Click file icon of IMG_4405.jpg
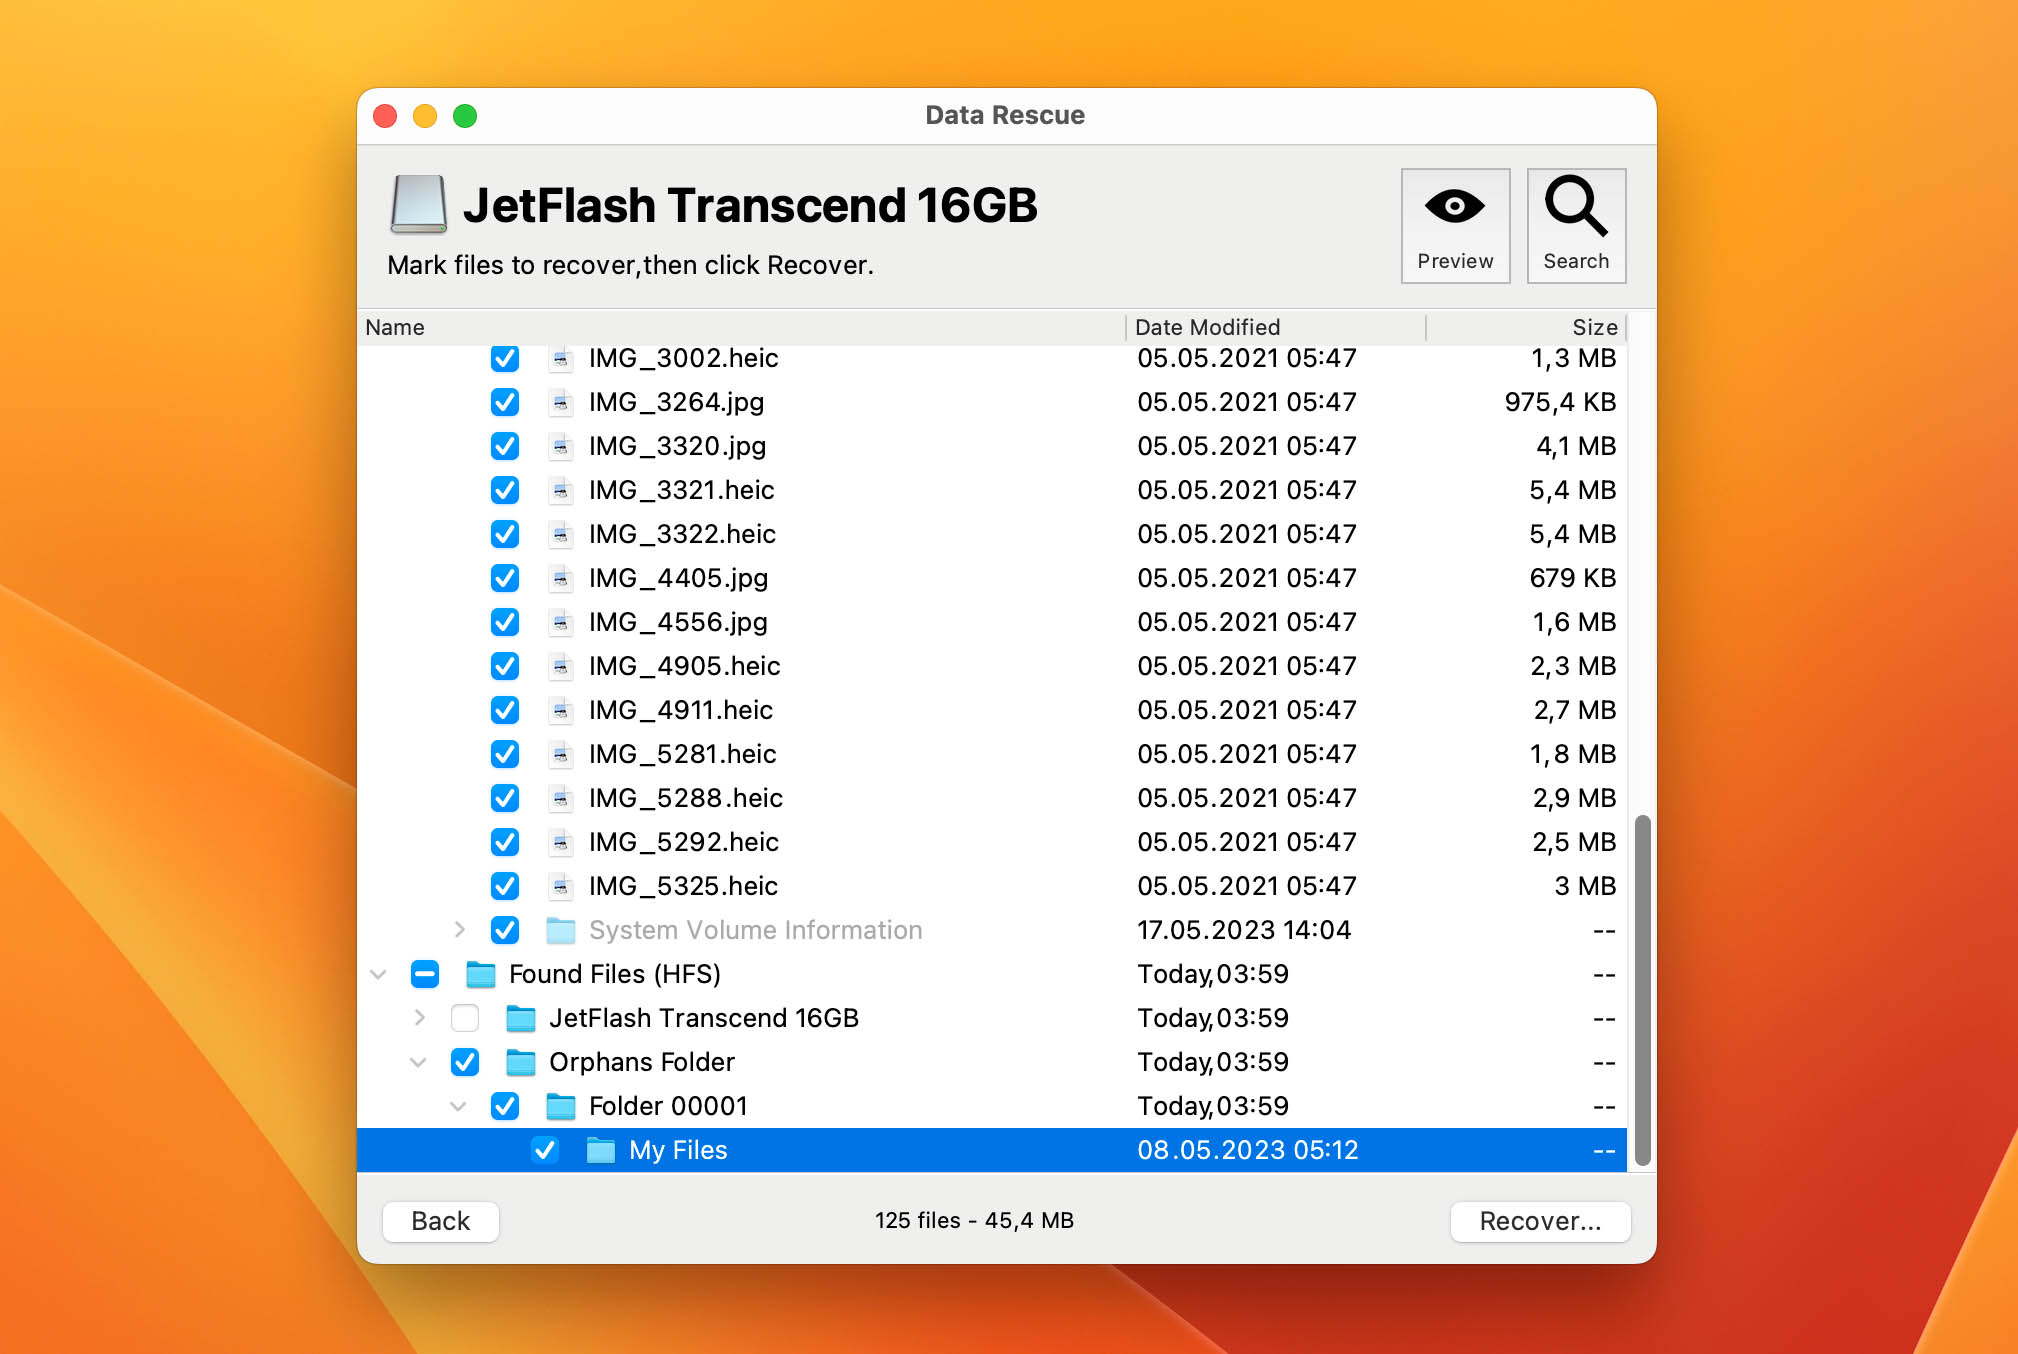Image resolution: width=2018 pixels, height=1354 pixels. click(561, 578)
